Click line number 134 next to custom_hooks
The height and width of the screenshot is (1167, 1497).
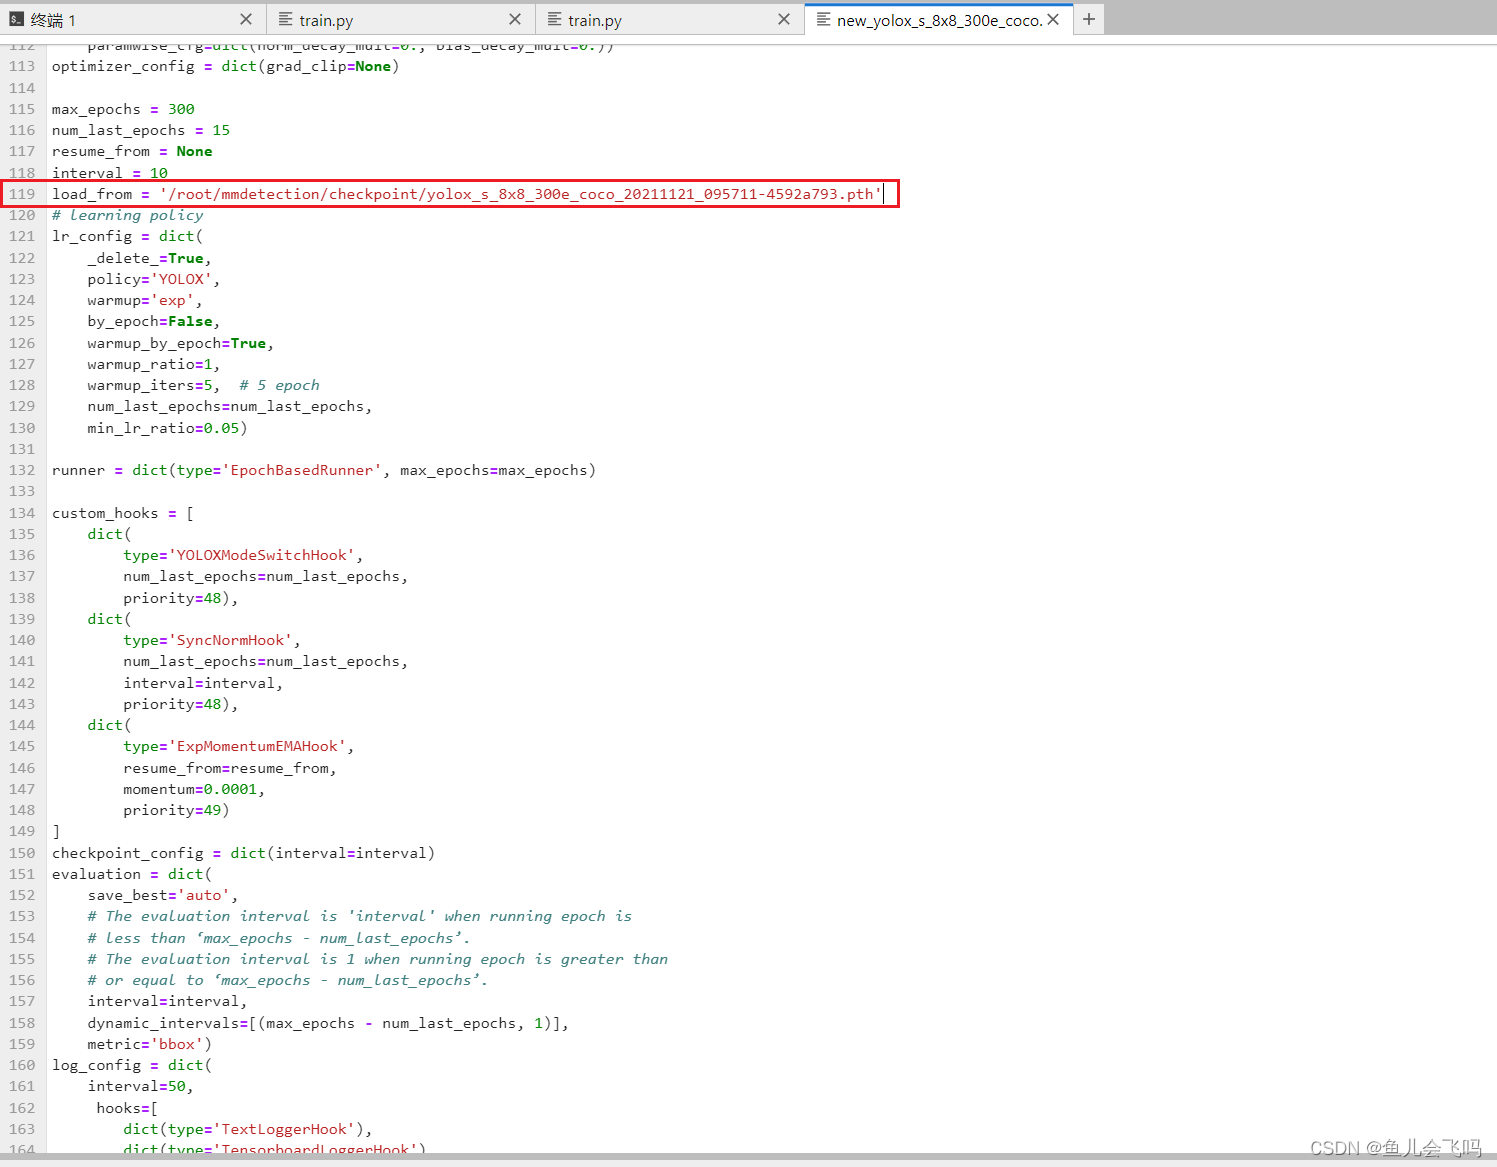pos(22,512)
